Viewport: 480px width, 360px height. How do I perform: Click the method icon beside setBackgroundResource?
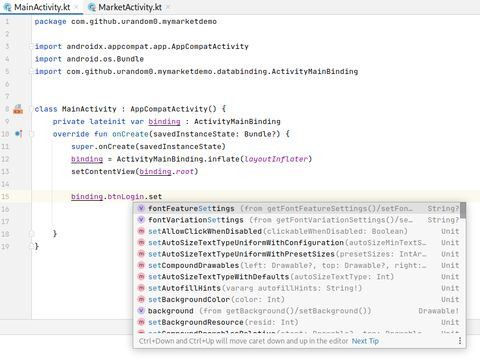[141, 322]
